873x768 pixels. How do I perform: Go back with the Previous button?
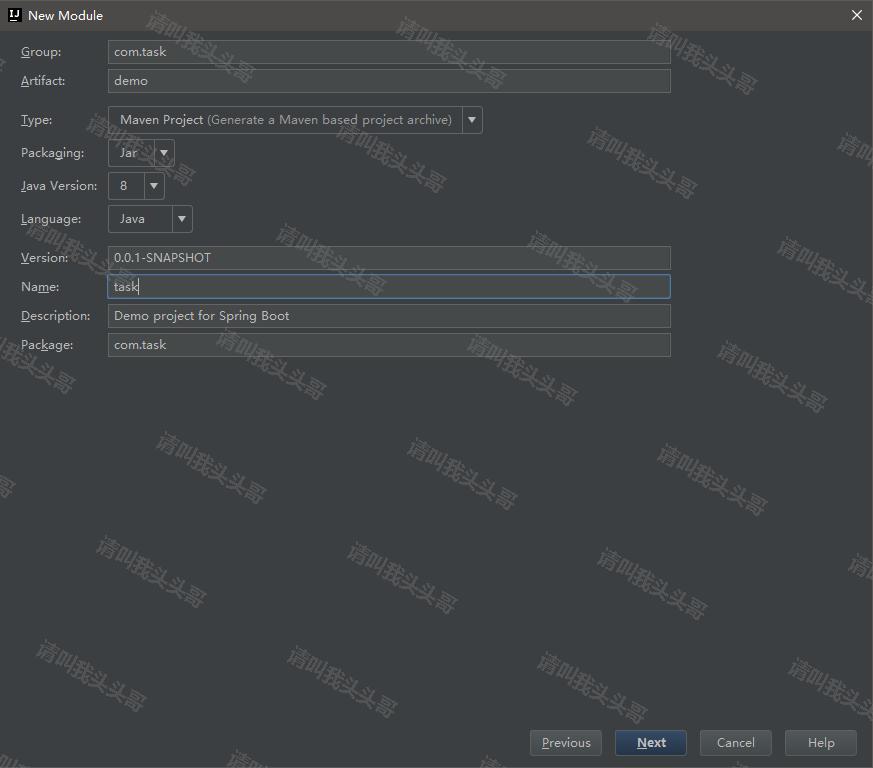(x=566, y=742)
